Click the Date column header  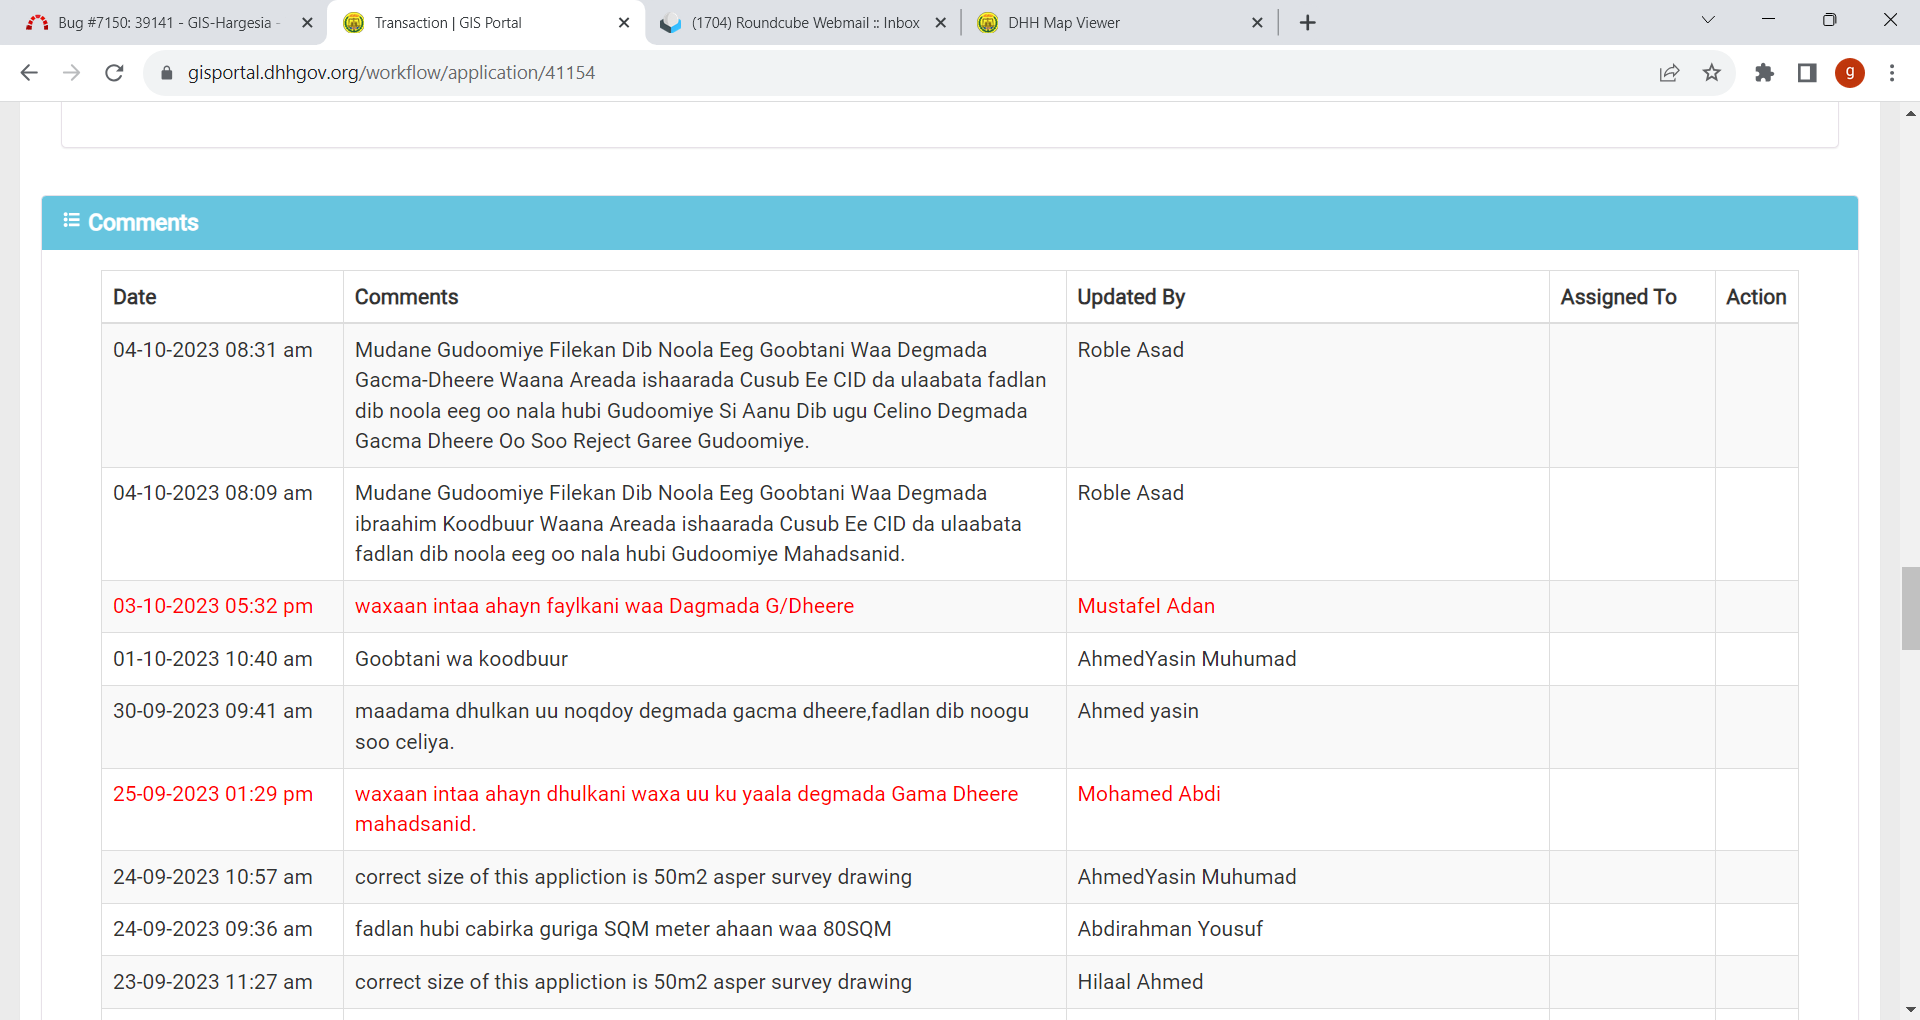[135, 297]
